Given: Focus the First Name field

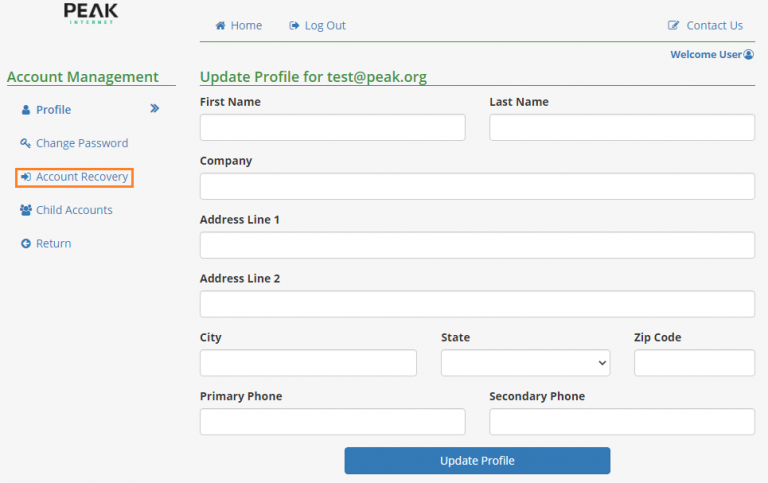Looking at the screenshot, I should [x=332, y=127].
